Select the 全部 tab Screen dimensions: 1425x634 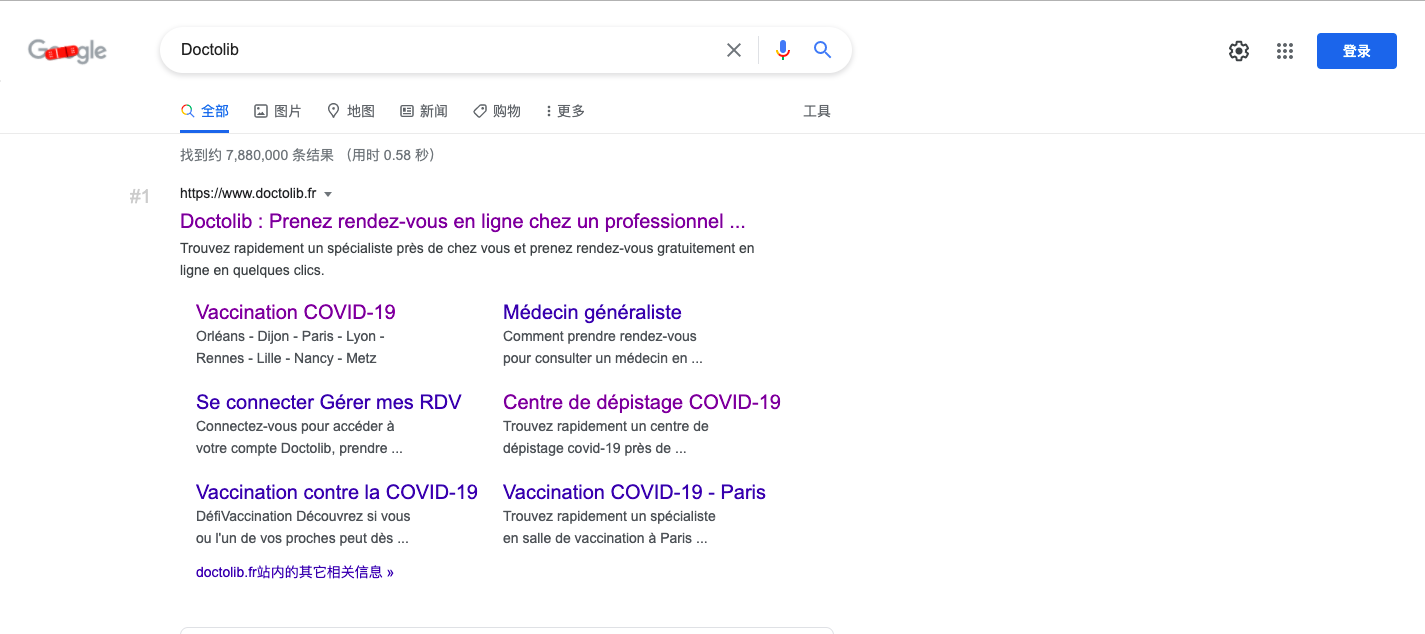pos(205,111)
